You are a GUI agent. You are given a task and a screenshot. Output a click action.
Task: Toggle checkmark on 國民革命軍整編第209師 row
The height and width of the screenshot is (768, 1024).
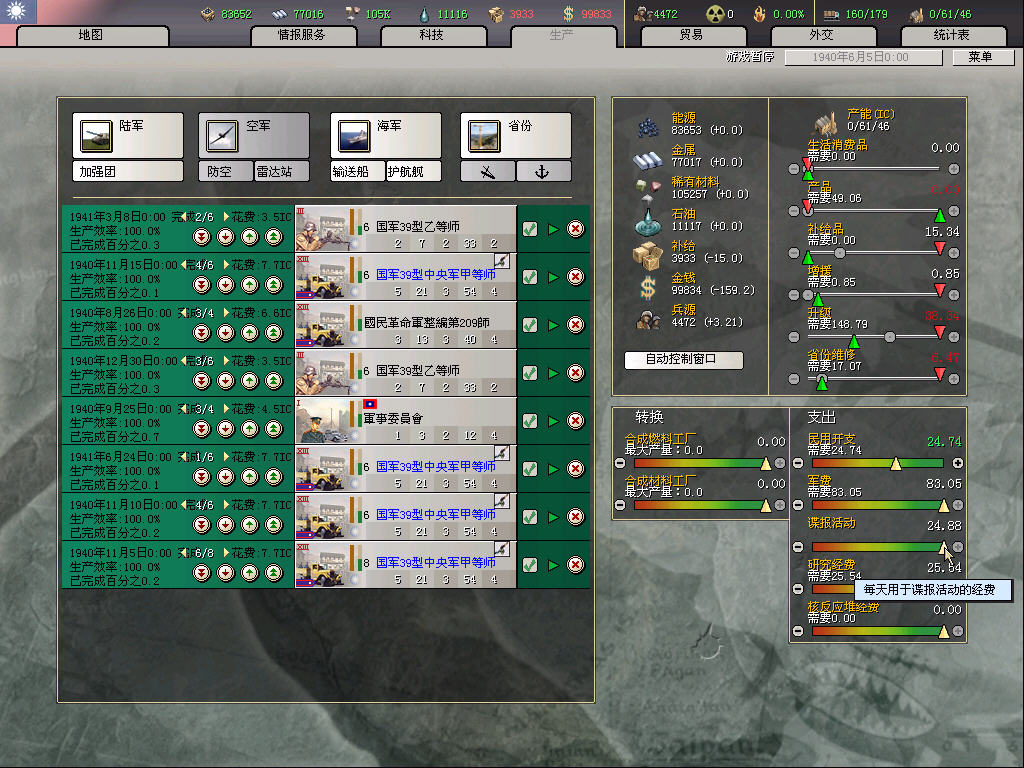pyautogui.click(x=530, y=325)
